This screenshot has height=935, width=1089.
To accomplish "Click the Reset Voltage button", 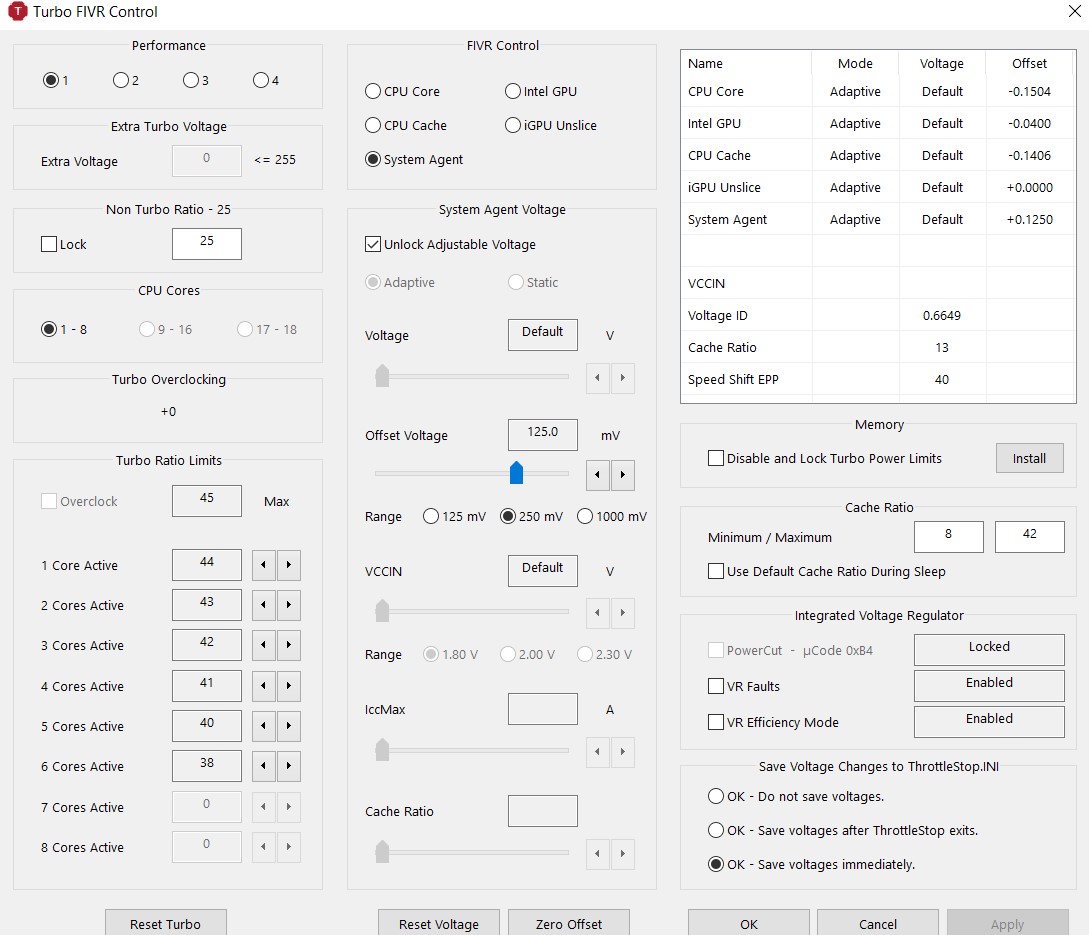I will (x=438, y=924).
